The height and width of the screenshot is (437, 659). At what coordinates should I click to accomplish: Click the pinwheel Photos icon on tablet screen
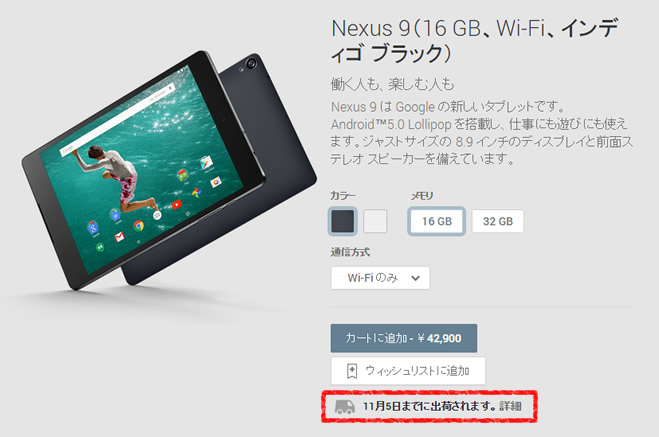196,193
